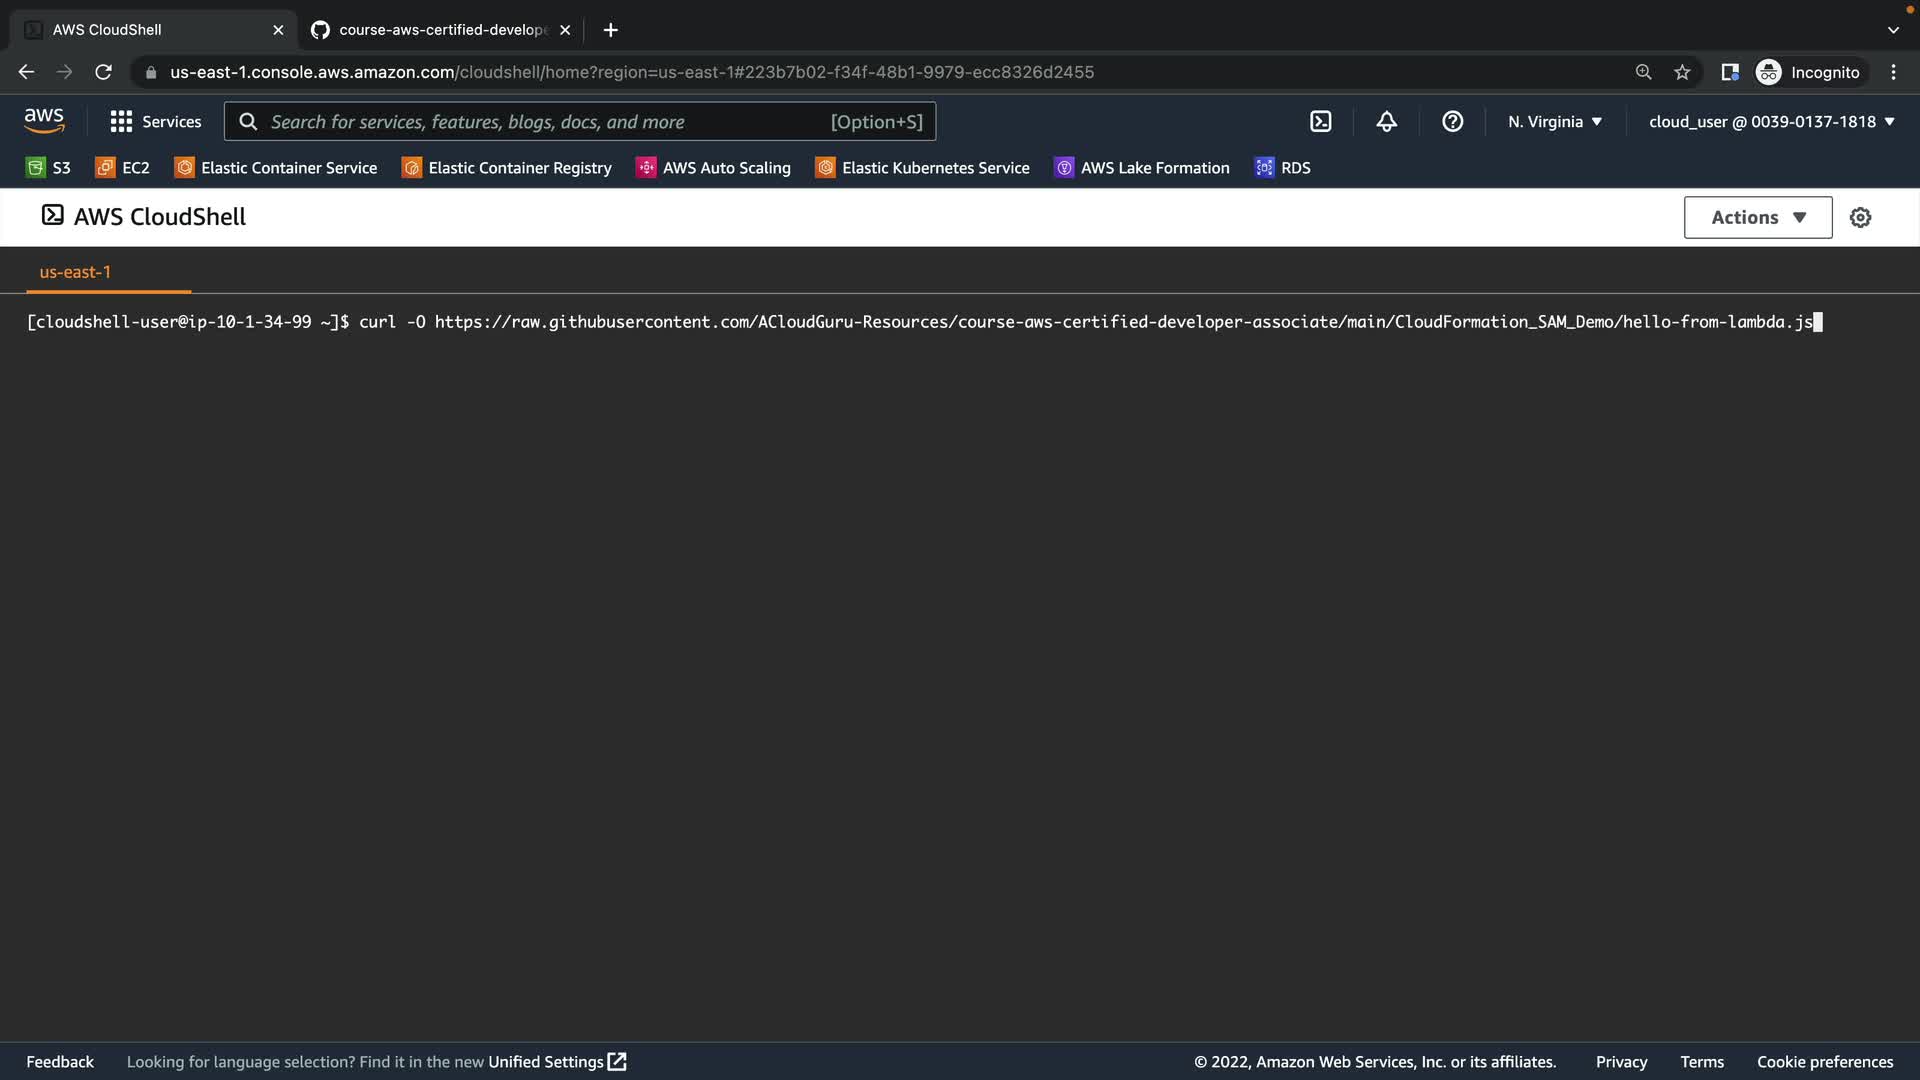This screenshot has width=1920, height=1080.
Task: Expand the Actions dropdown
Action: (x=1757, y=218)
